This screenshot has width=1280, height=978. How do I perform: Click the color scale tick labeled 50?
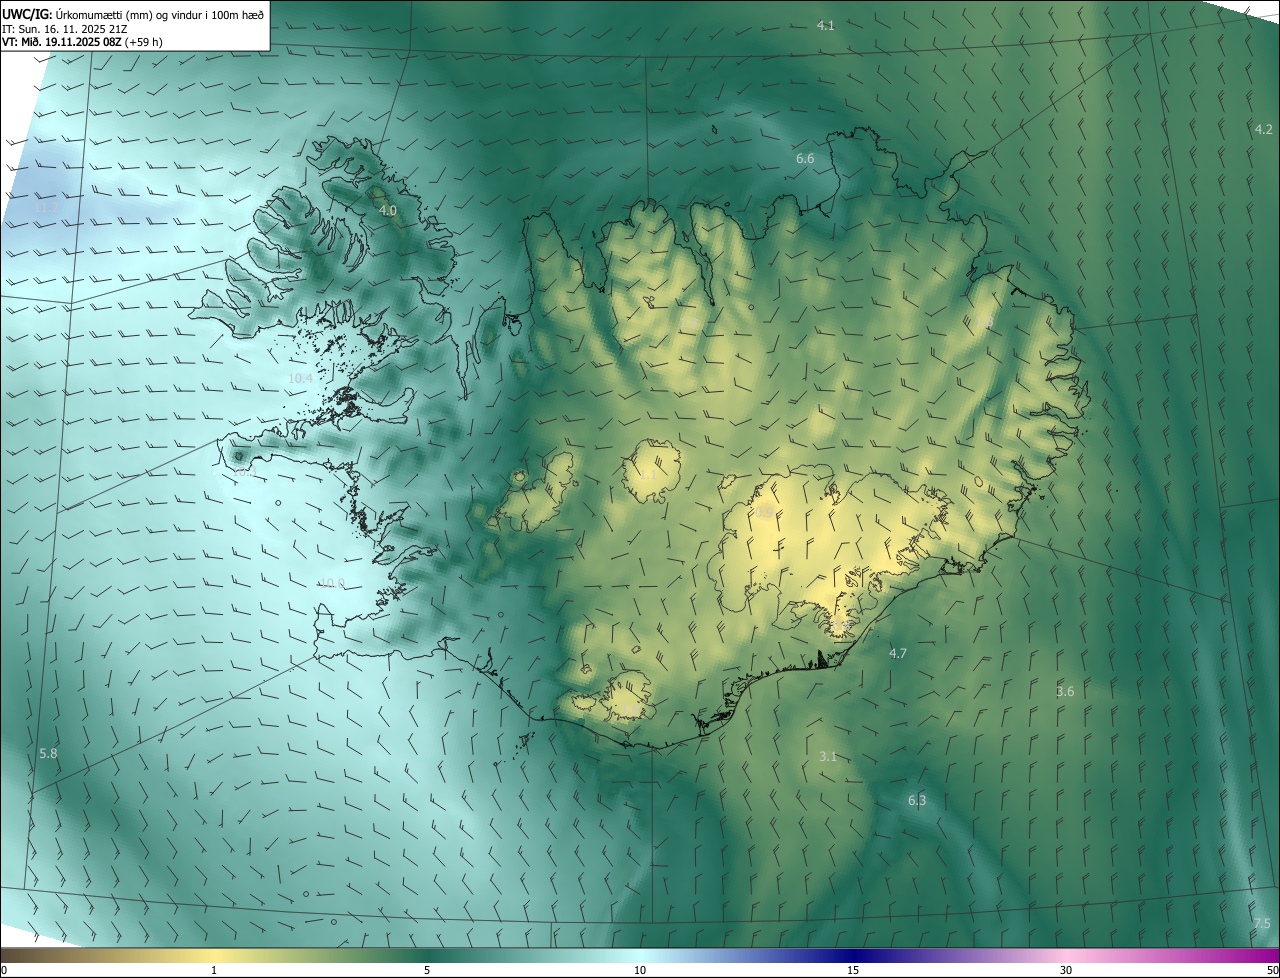point(1272,970)
